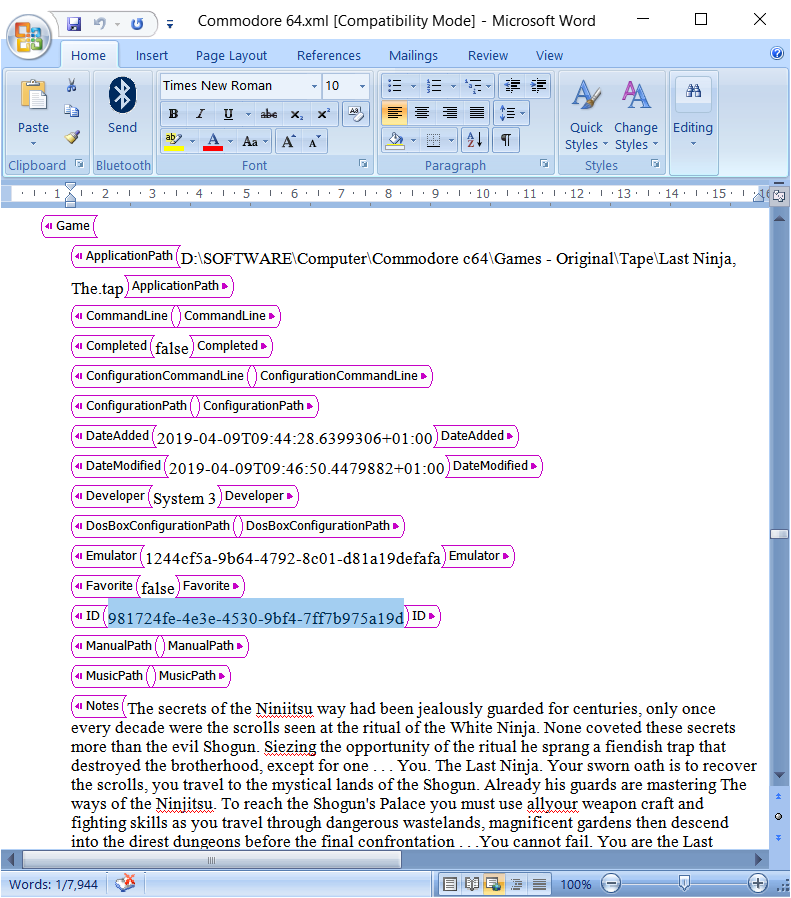
Task: Open Microsoft Office Word Help
Action: tap(777, 53)
